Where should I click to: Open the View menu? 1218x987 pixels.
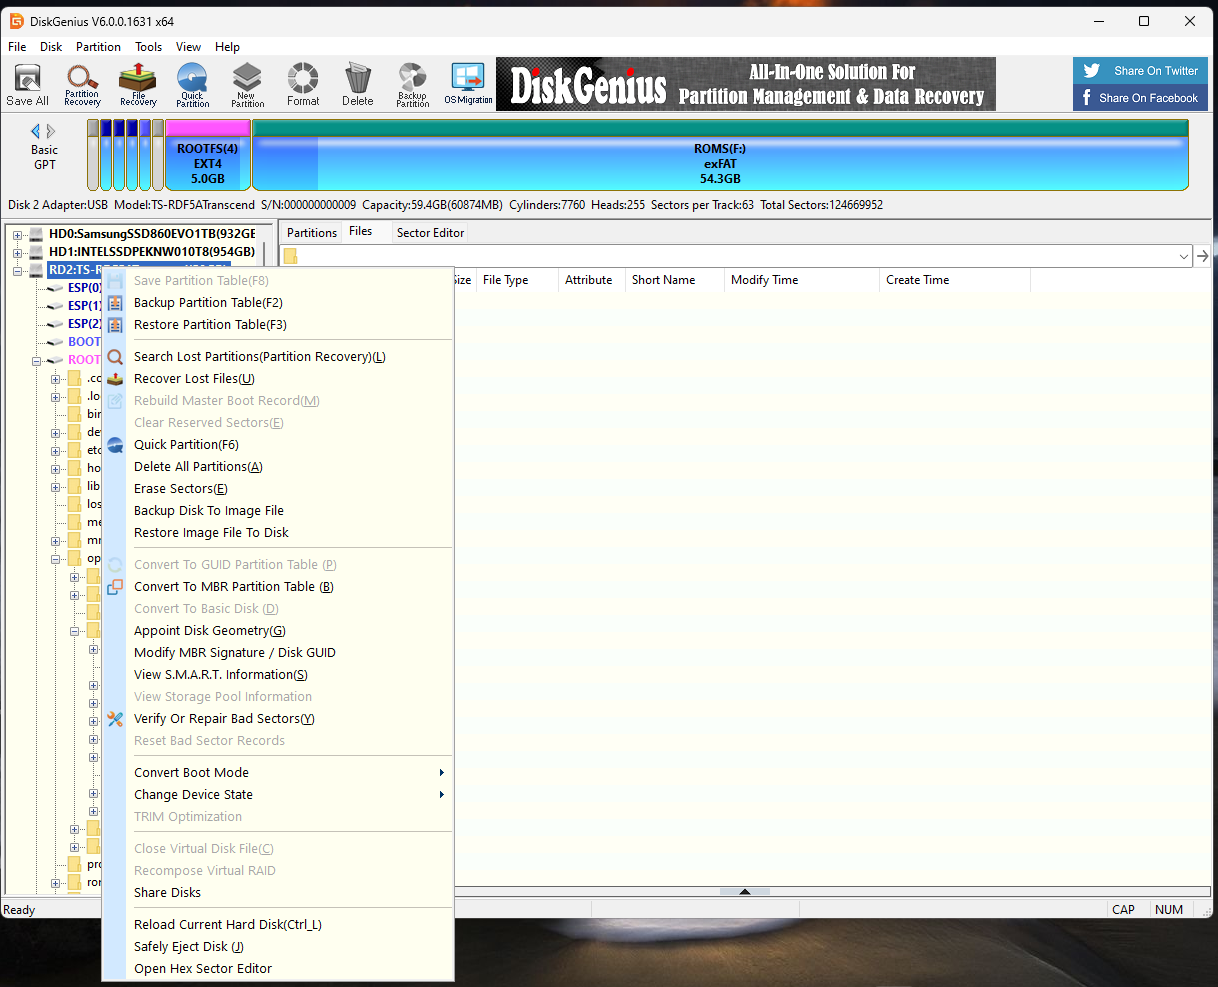pos(188,47)
